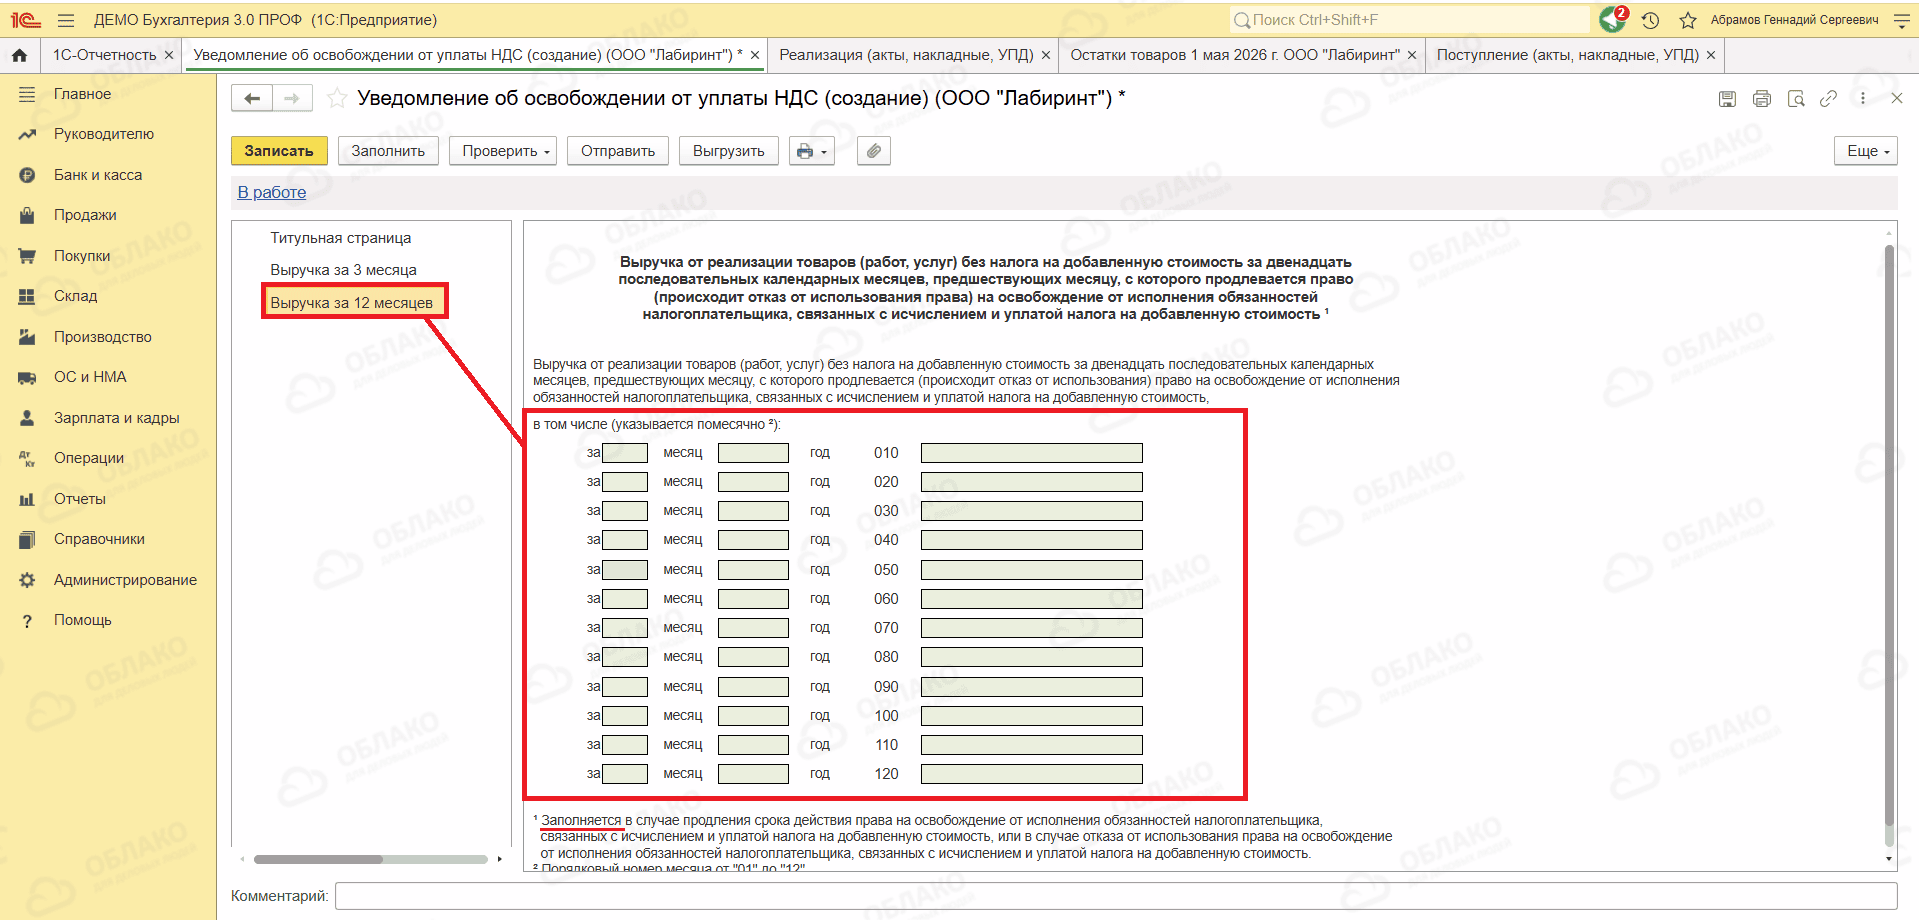Expand the Еще menu
The height and width of the screenshot is (920, 1919).
(x=1866, y=151)
